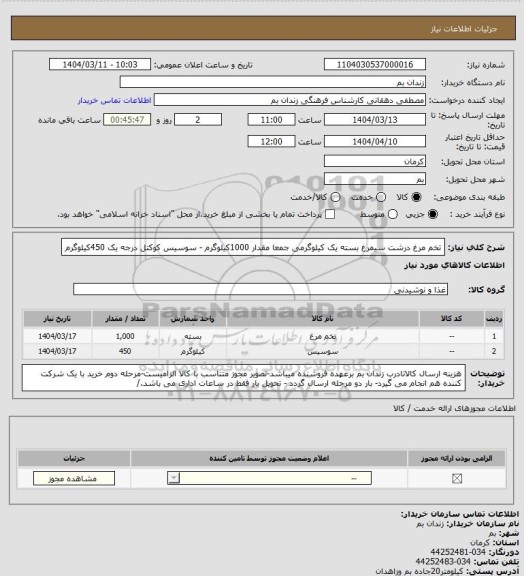Click the جزئیات اطلاعات نیاز page title
The image size is (524, 576).
(x=464, y=29)
